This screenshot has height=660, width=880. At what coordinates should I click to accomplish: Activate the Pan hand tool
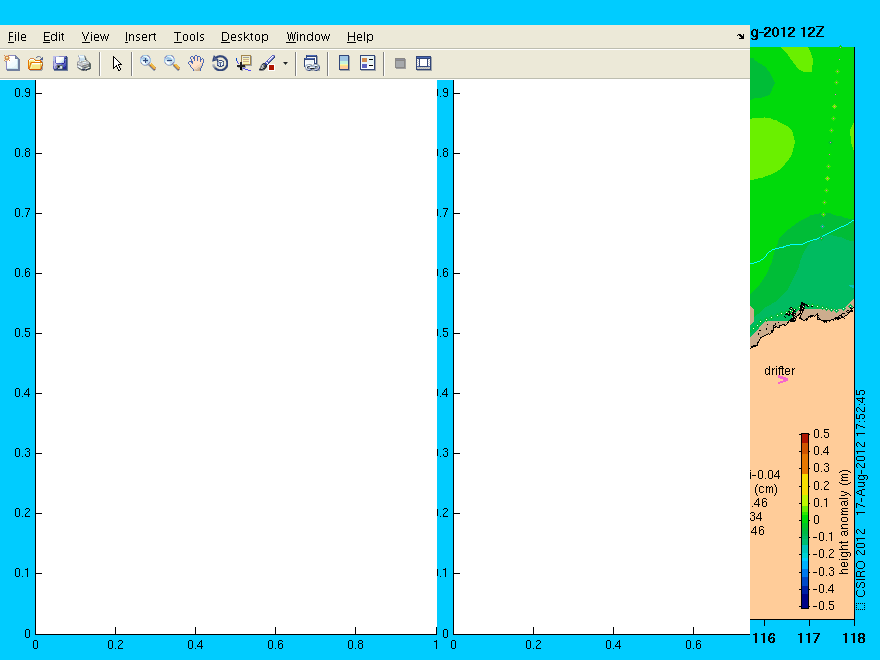[x=196, y=63]
